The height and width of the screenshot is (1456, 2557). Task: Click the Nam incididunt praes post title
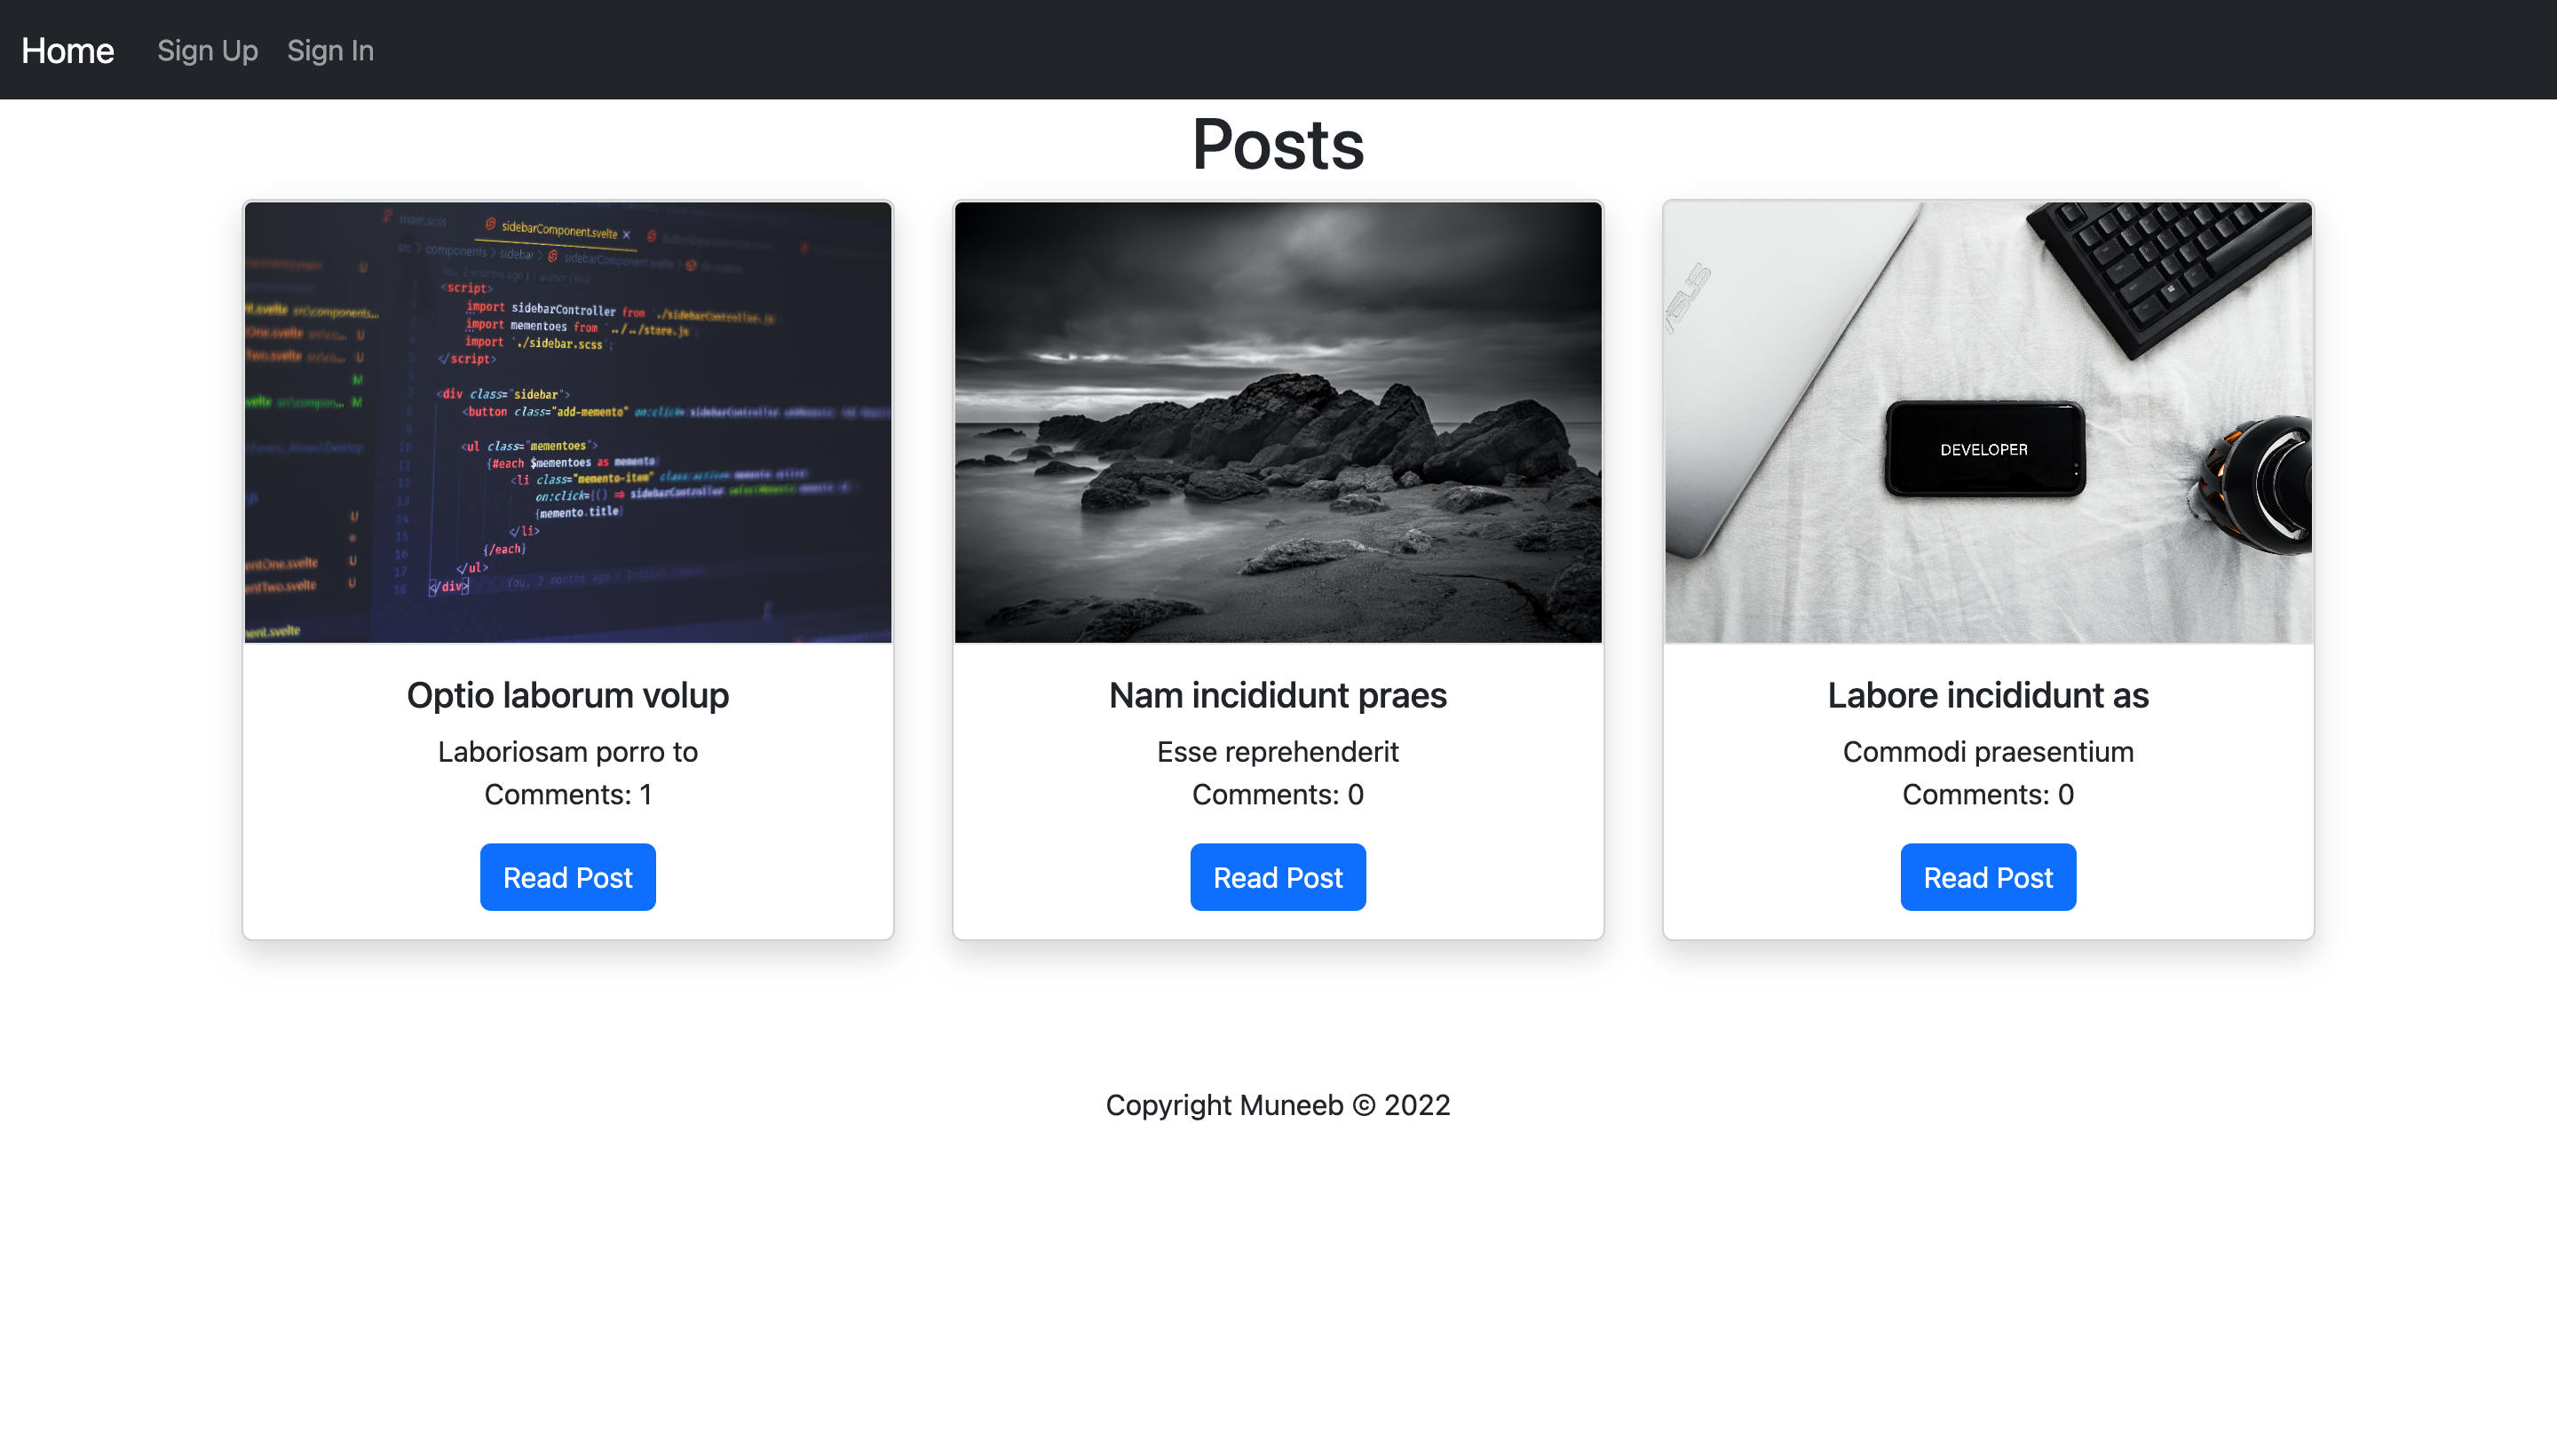pyautogui.click(x=1277, y=695)
